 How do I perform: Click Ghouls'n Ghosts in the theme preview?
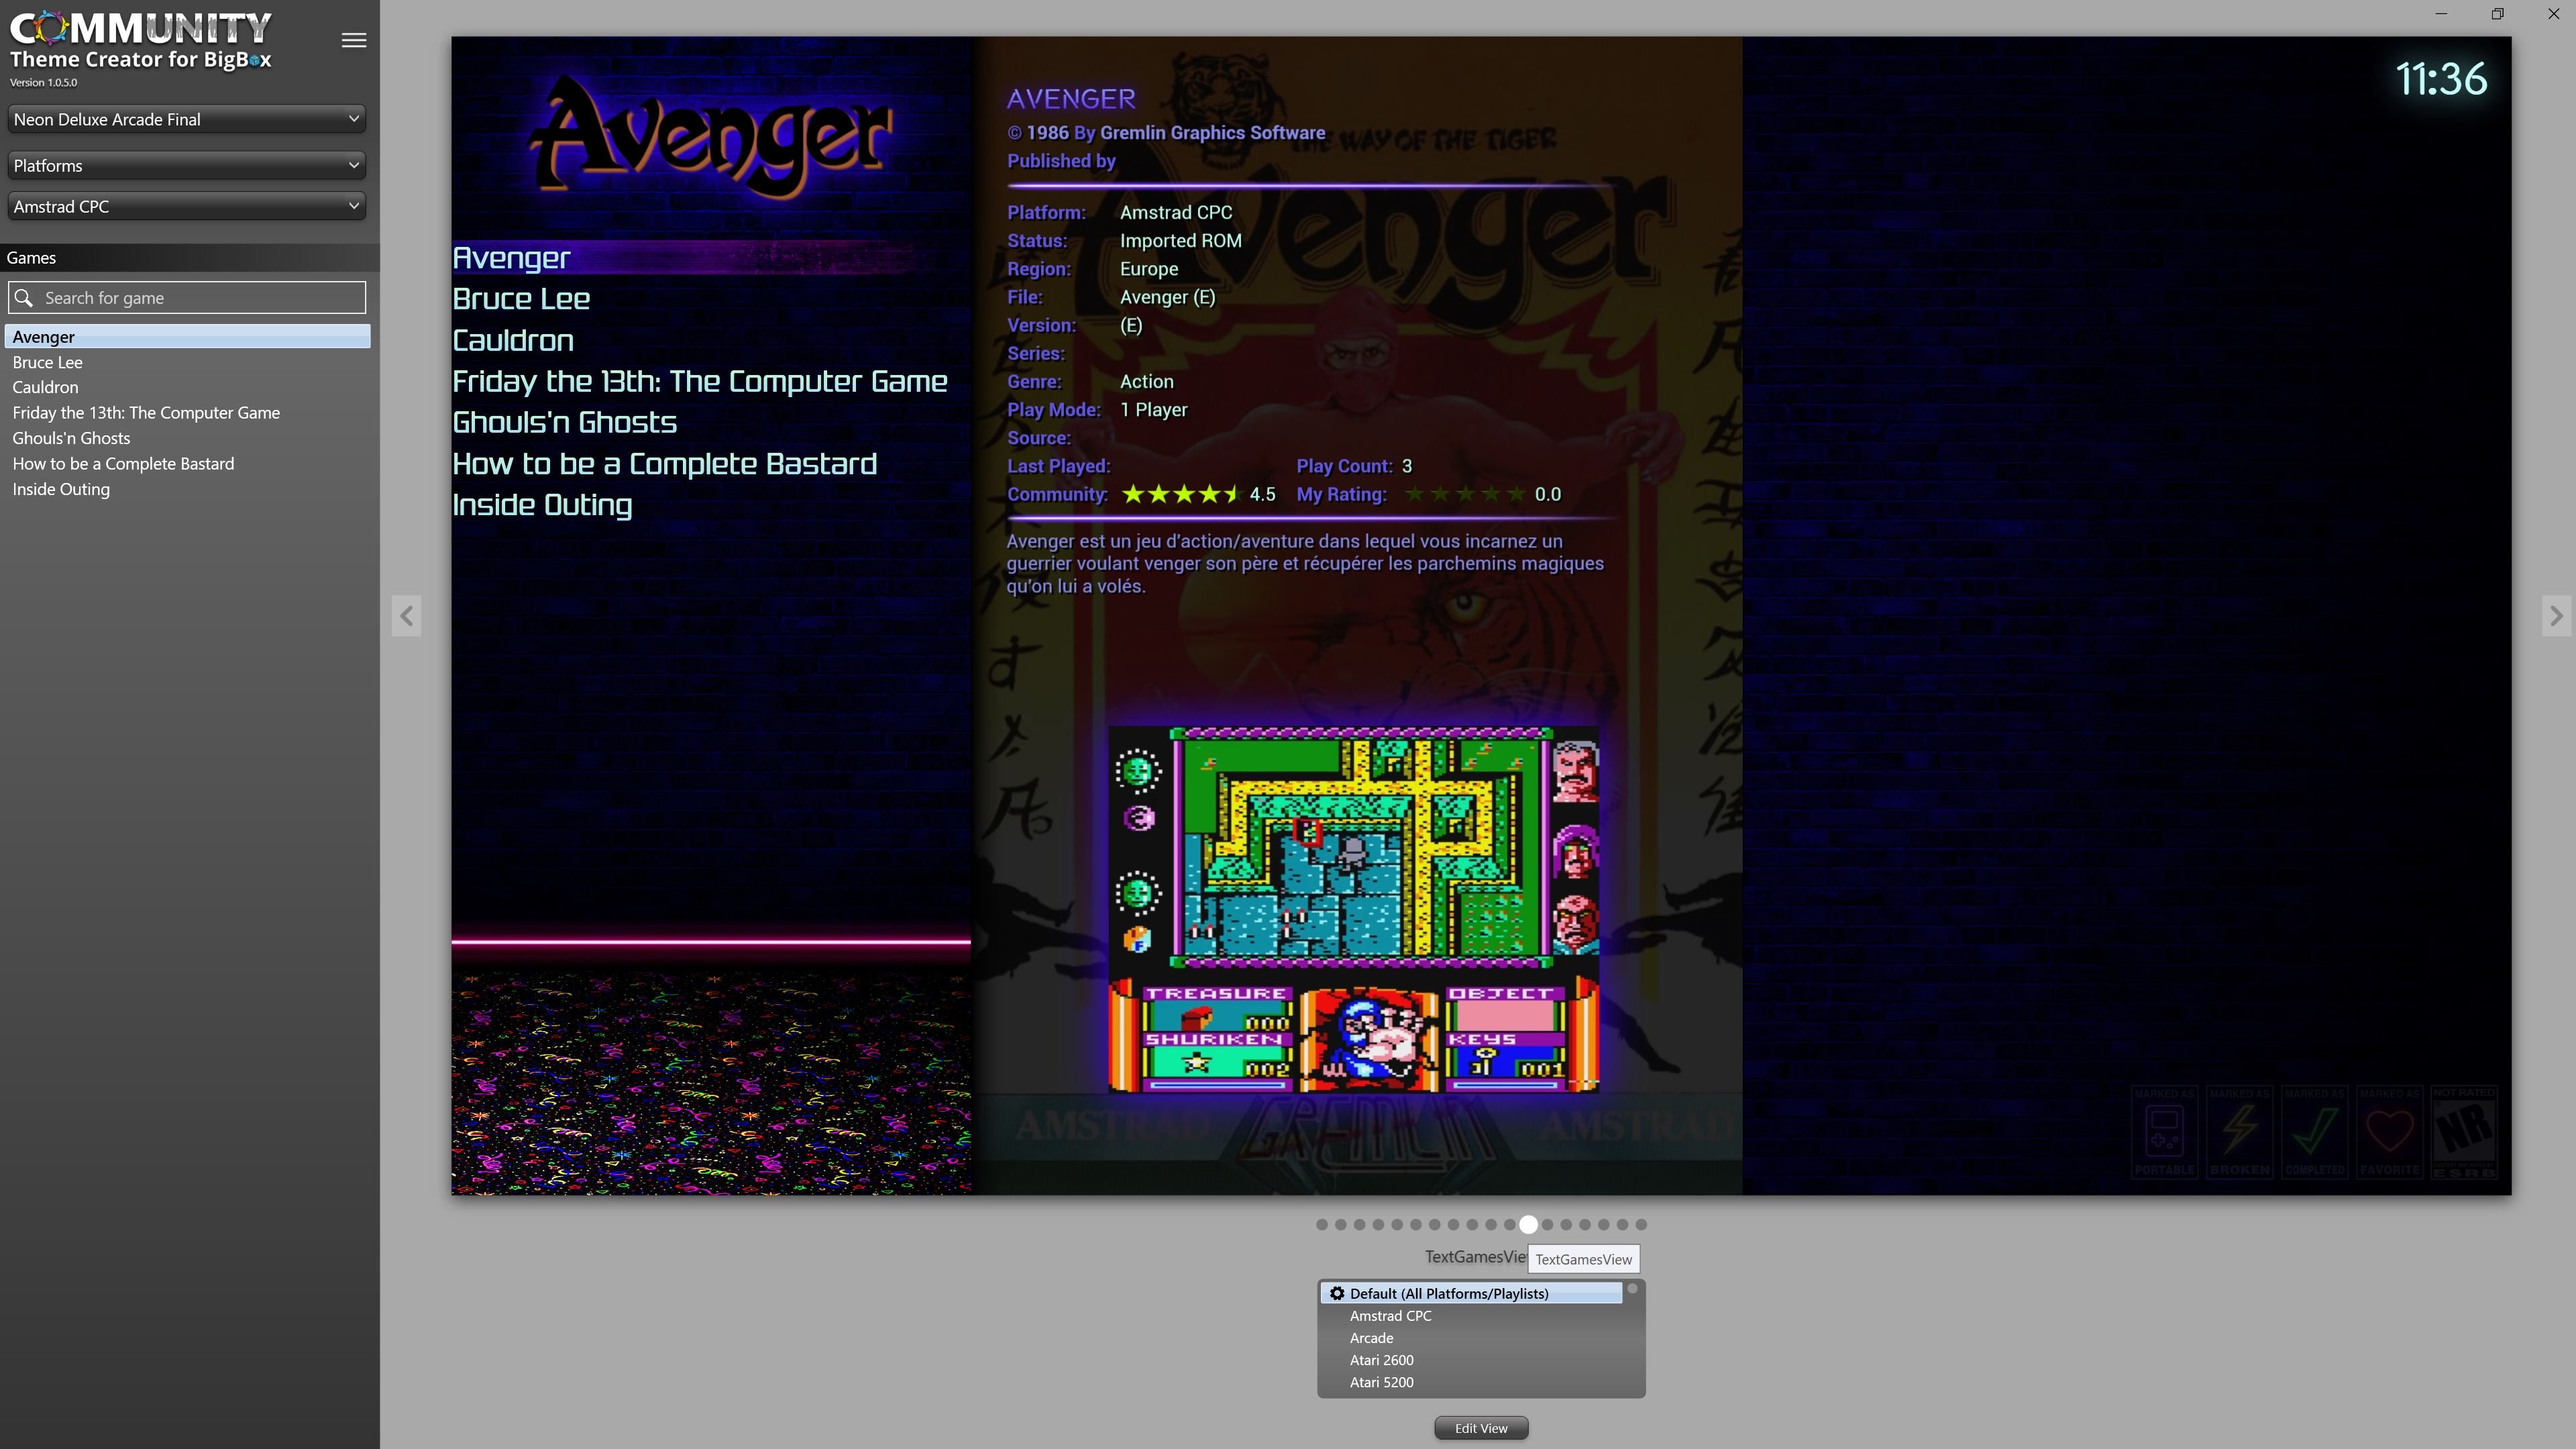(x=565, y=422)
